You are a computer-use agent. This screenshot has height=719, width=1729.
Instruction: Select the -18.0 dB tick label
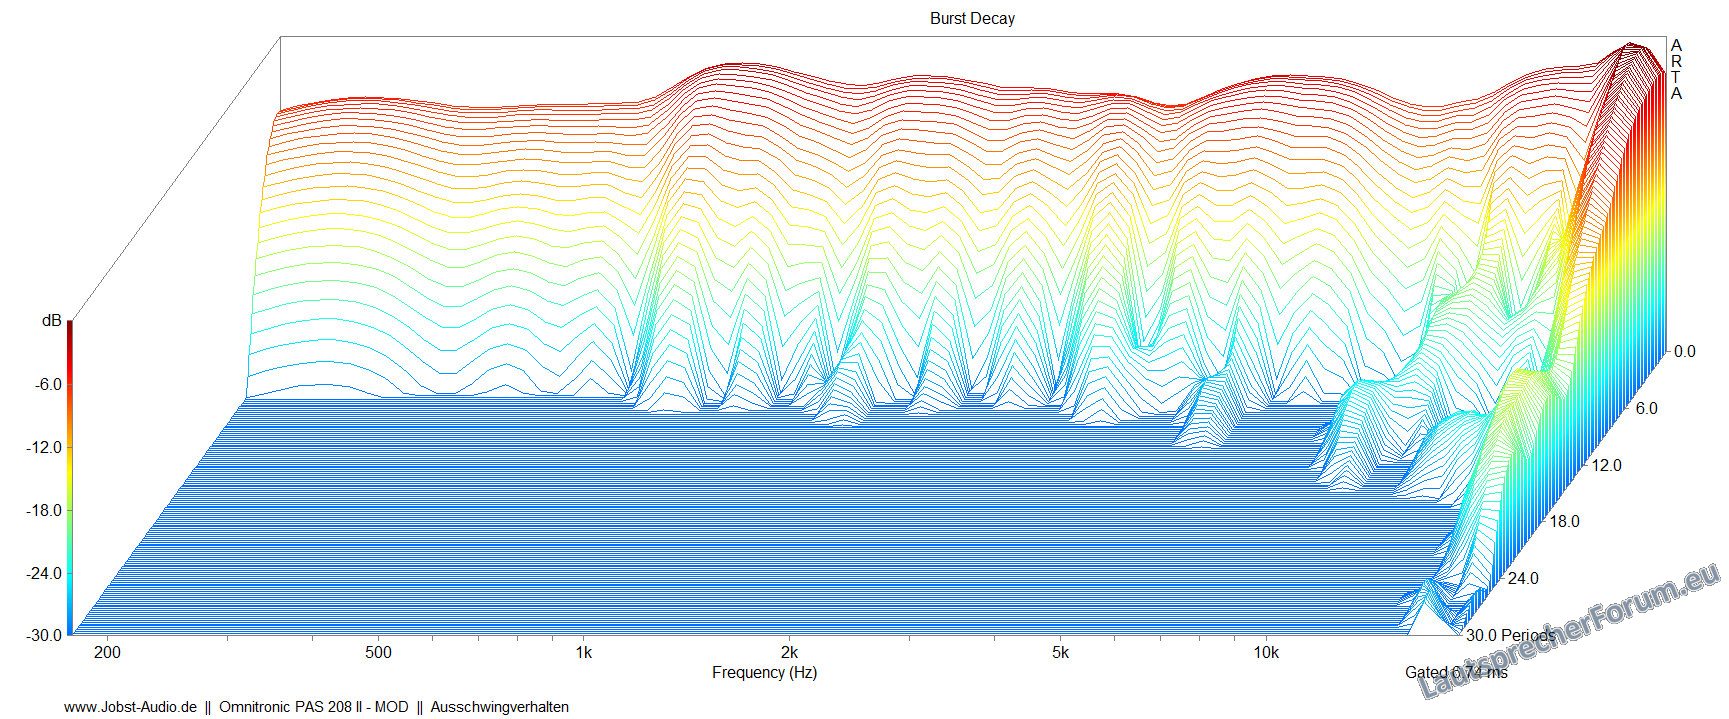pos(43,511)
